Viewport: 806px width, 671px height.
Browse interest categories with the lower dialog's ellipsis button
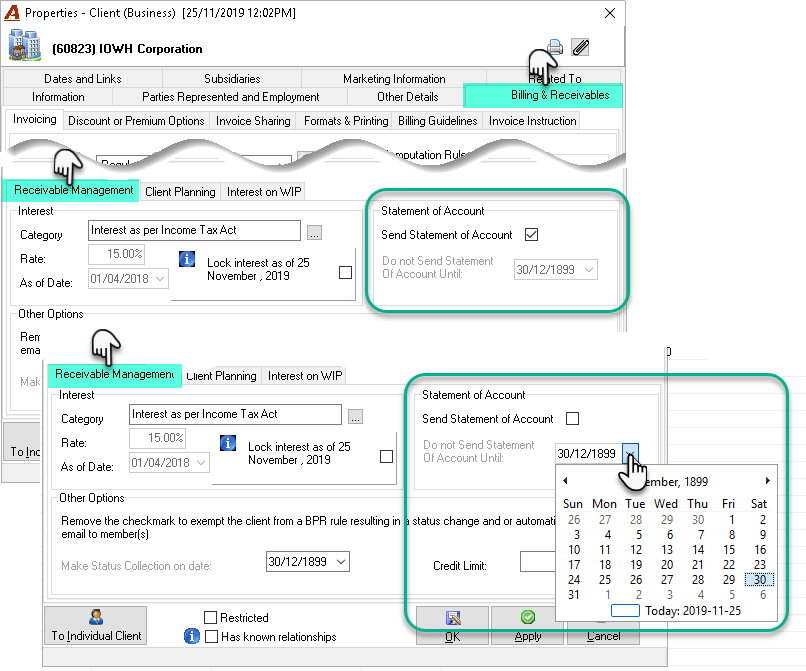click(355, 416)
